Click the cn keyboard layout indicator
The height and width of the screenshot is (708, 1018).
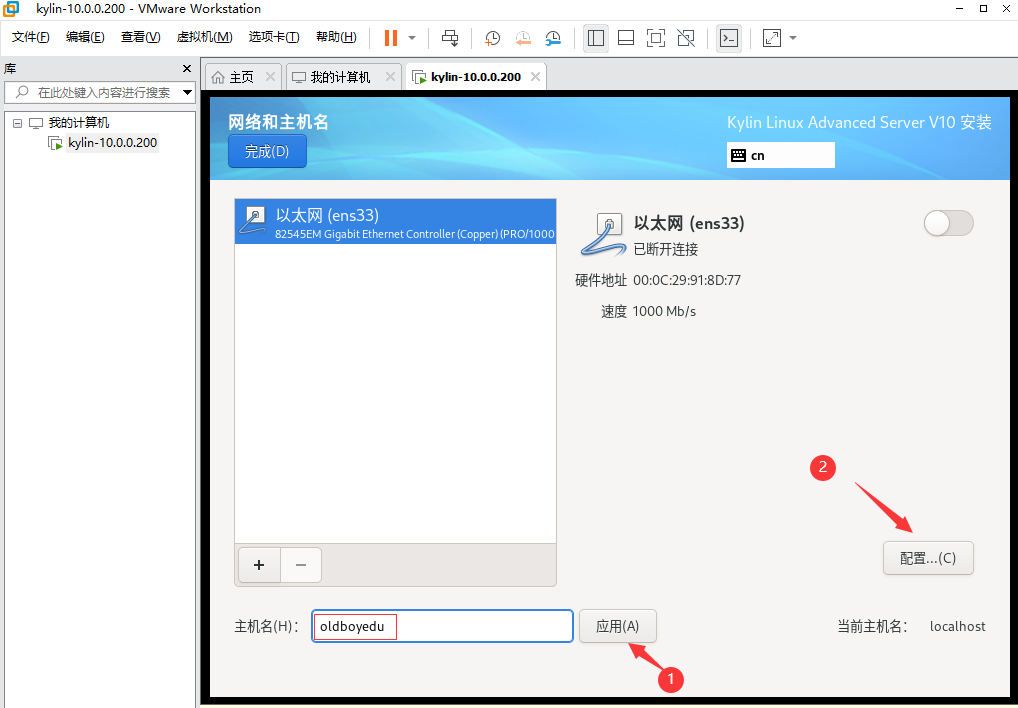coord(780,155)
